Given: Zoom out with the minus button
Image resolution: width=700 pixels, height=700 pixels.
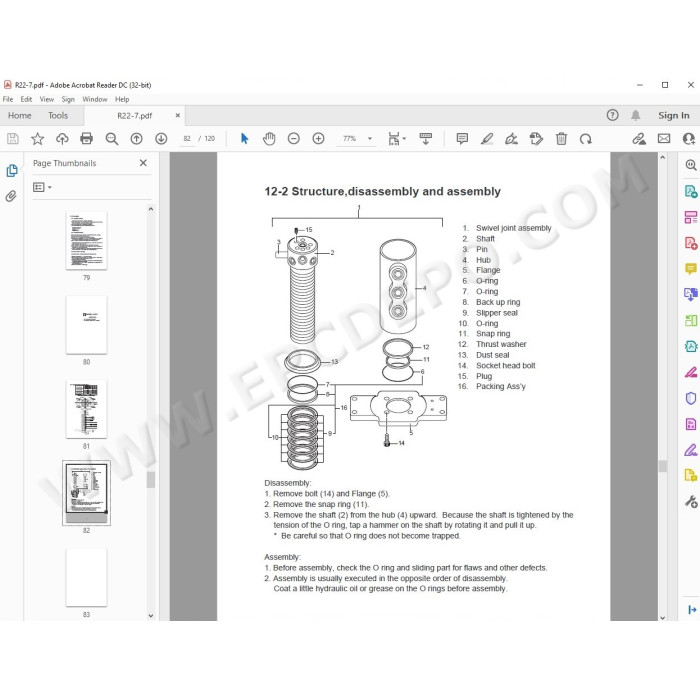Looking at the screenshot, I should (x=293, y=139).
